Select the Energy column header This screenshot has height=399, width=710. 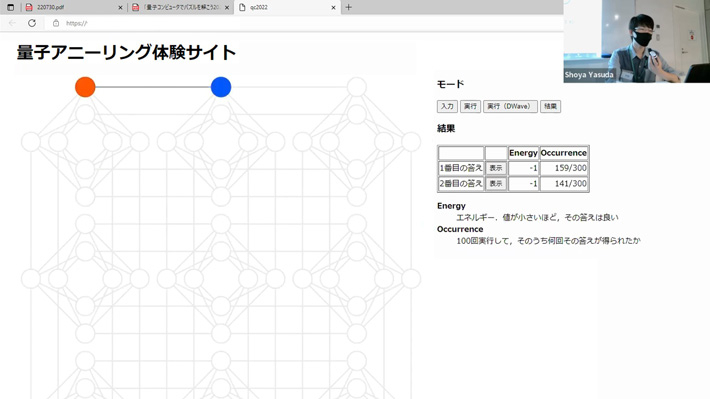point(523,153)
